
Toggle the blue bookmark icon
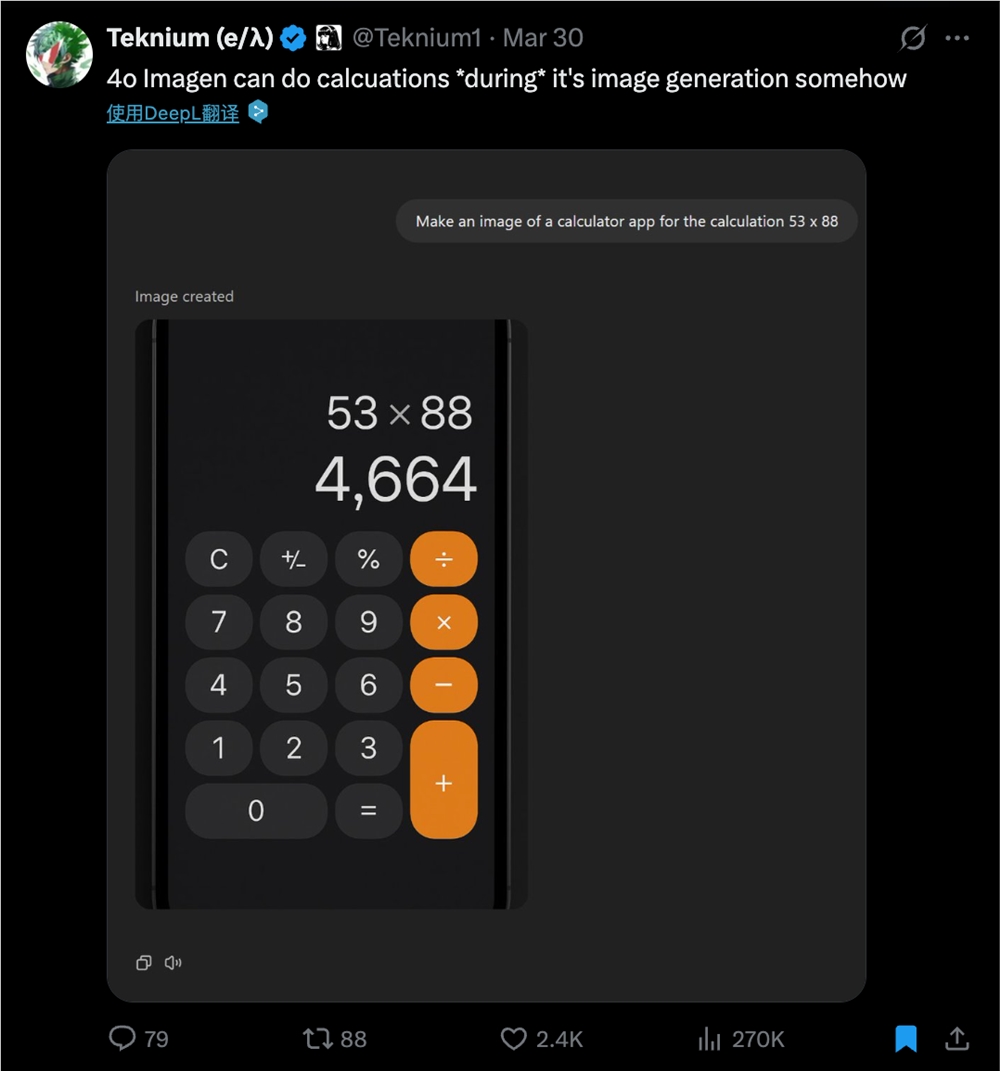pyautogui.click(x=906, y=1039)
